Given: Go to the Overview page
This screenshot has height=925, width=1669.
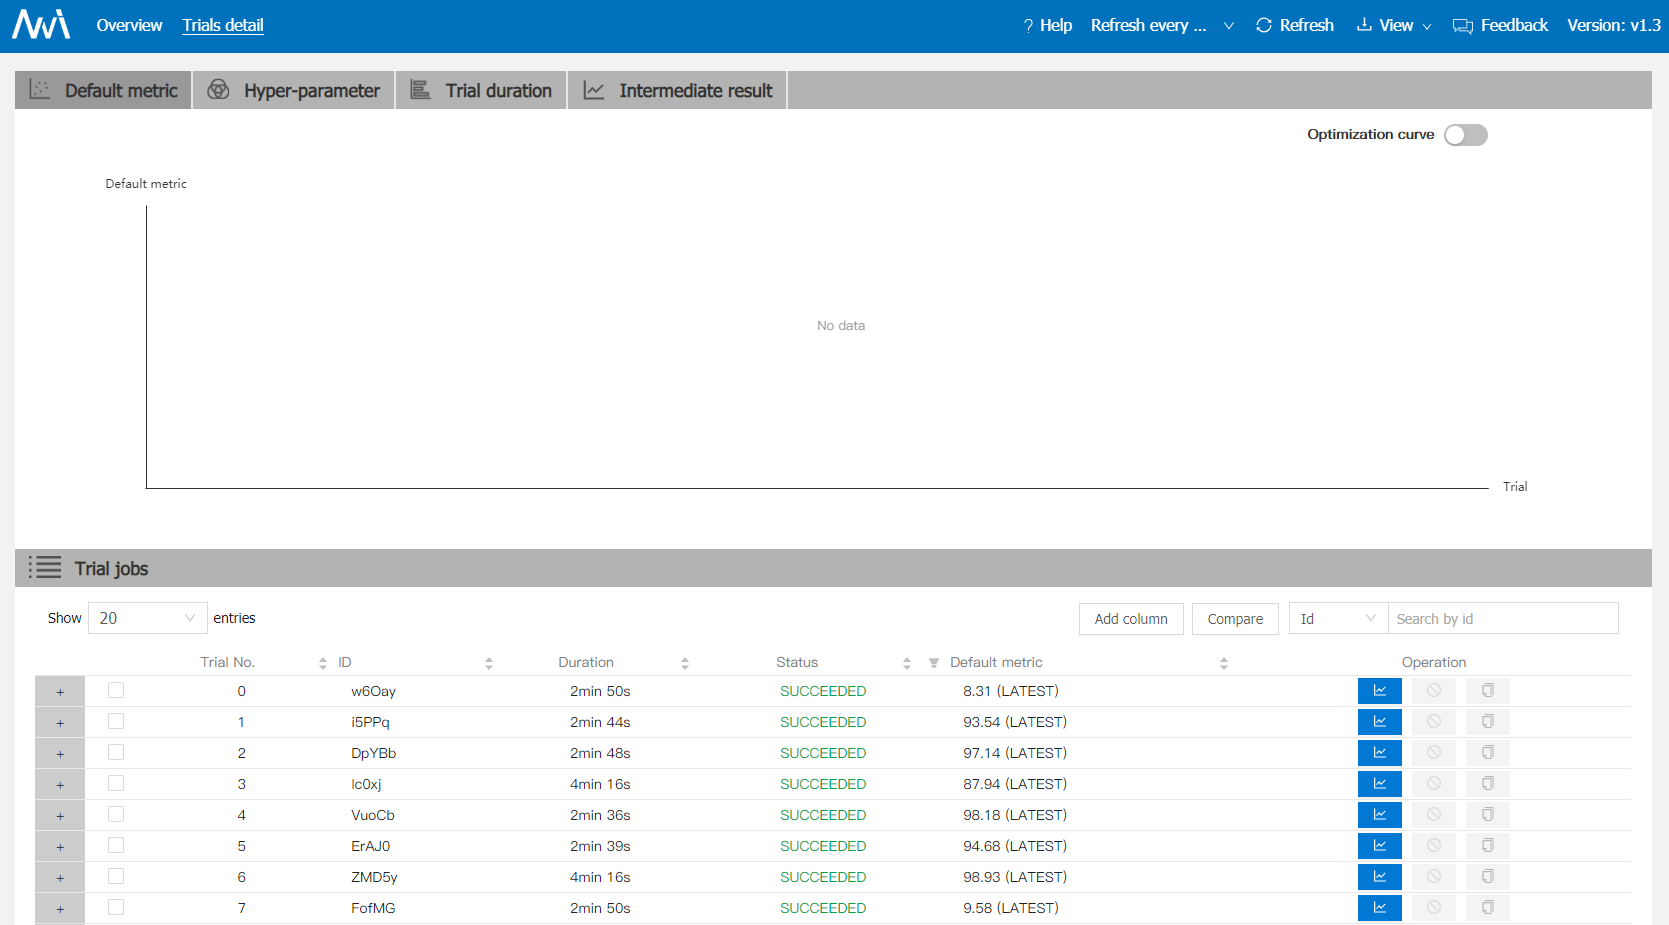Looking at the screenshot, I should tap(129, 24).
